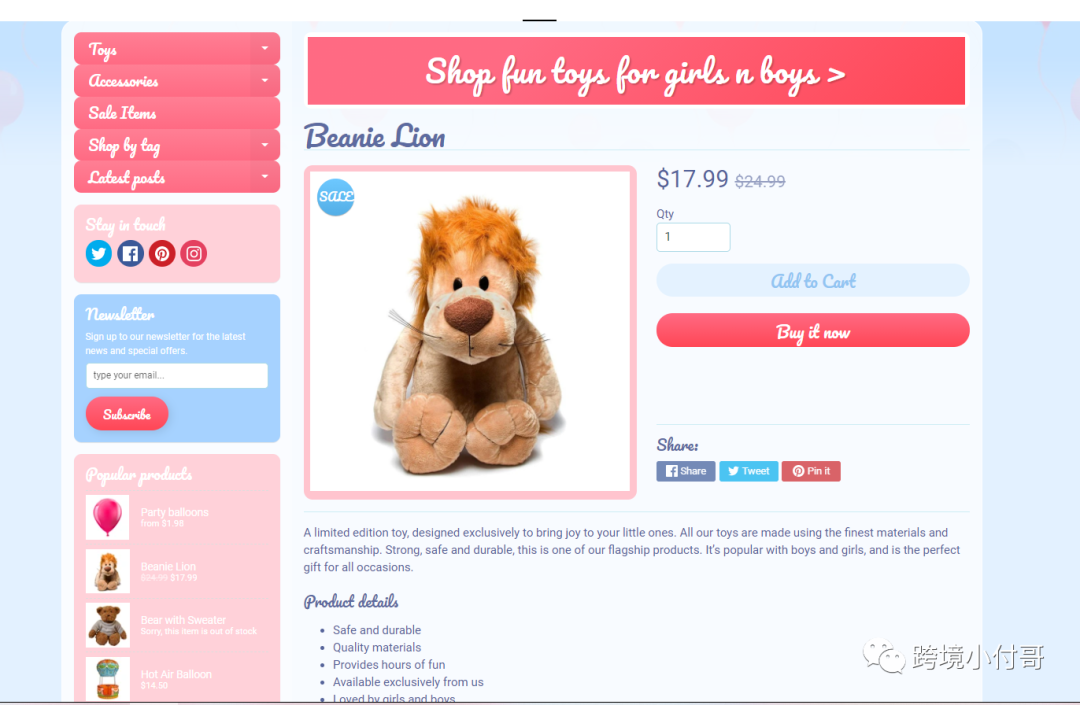The width and height of the screenshot is (1080, 705).
Task: Open the Sale Items menu entry
Action: 177,113
